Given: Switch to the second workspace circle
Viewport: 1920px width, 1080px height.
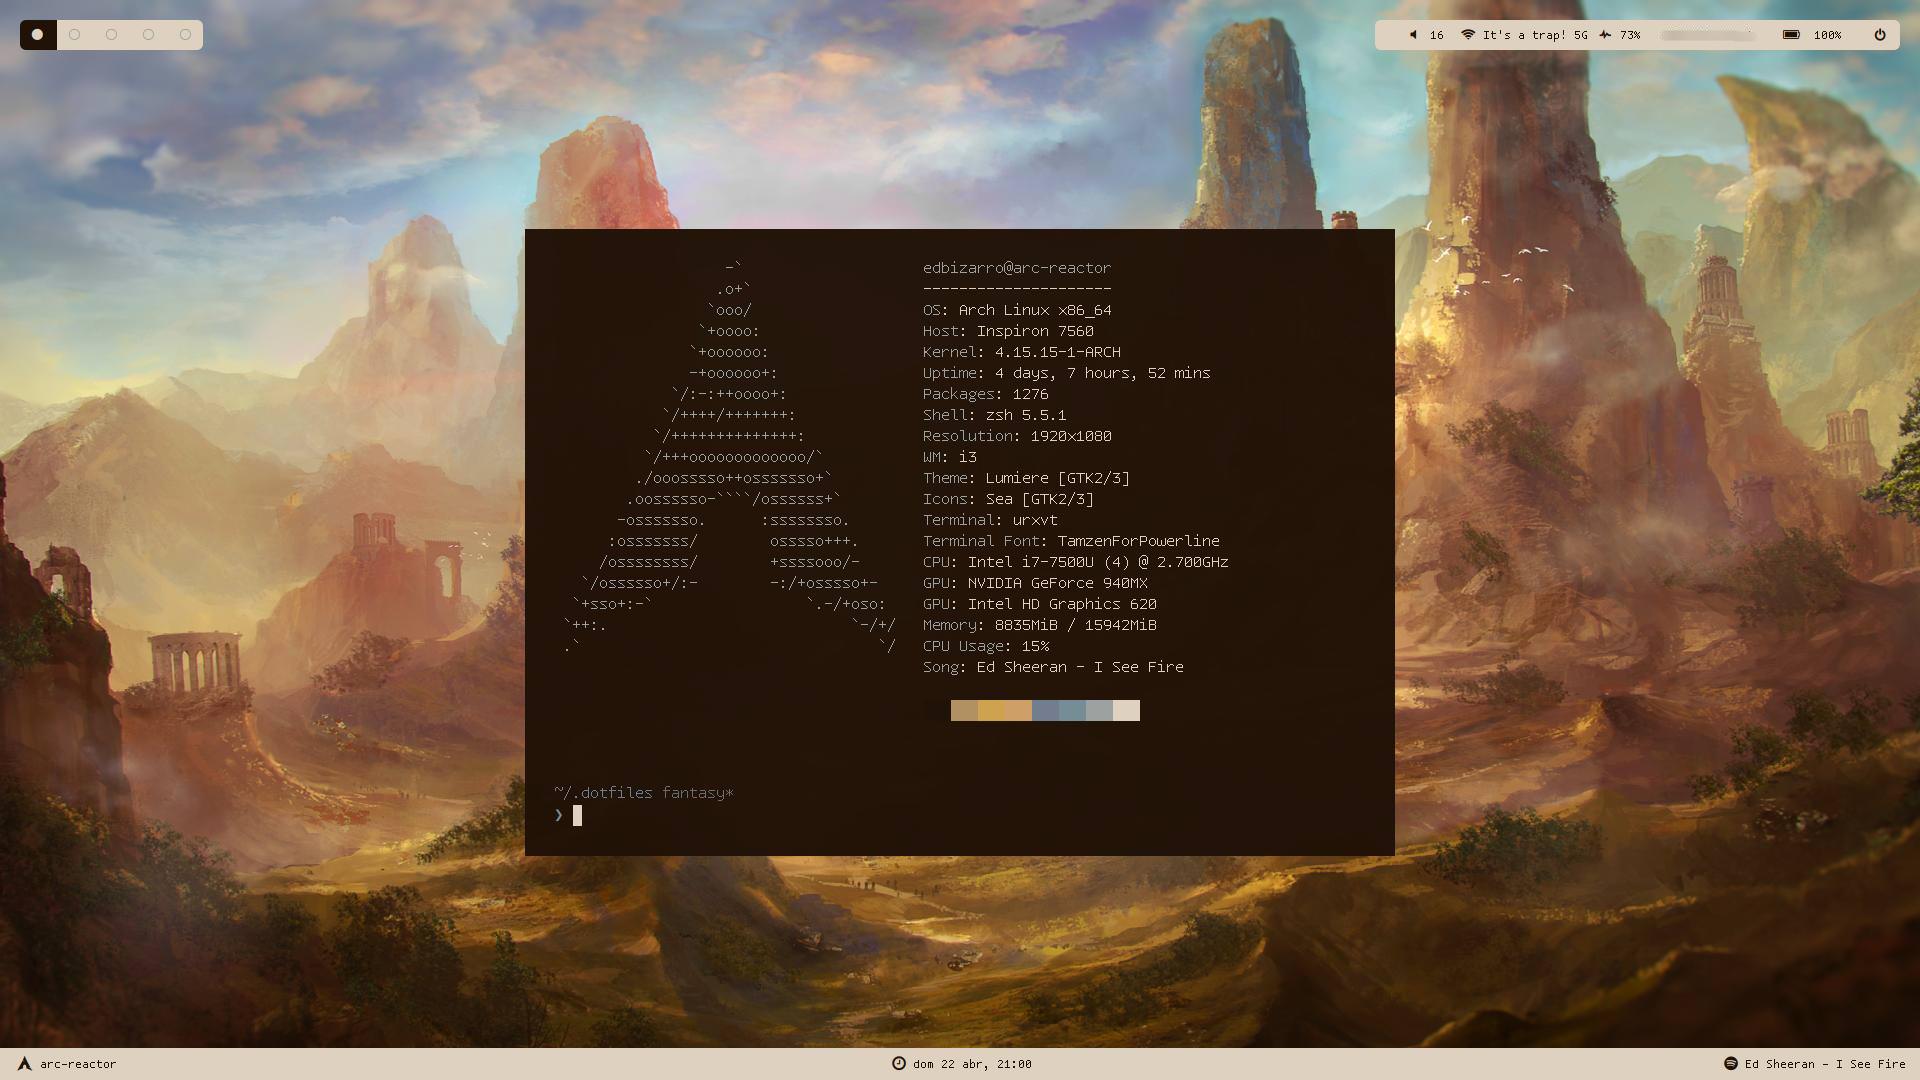Looking at the screenshot, I should click(x=74, y=35).
